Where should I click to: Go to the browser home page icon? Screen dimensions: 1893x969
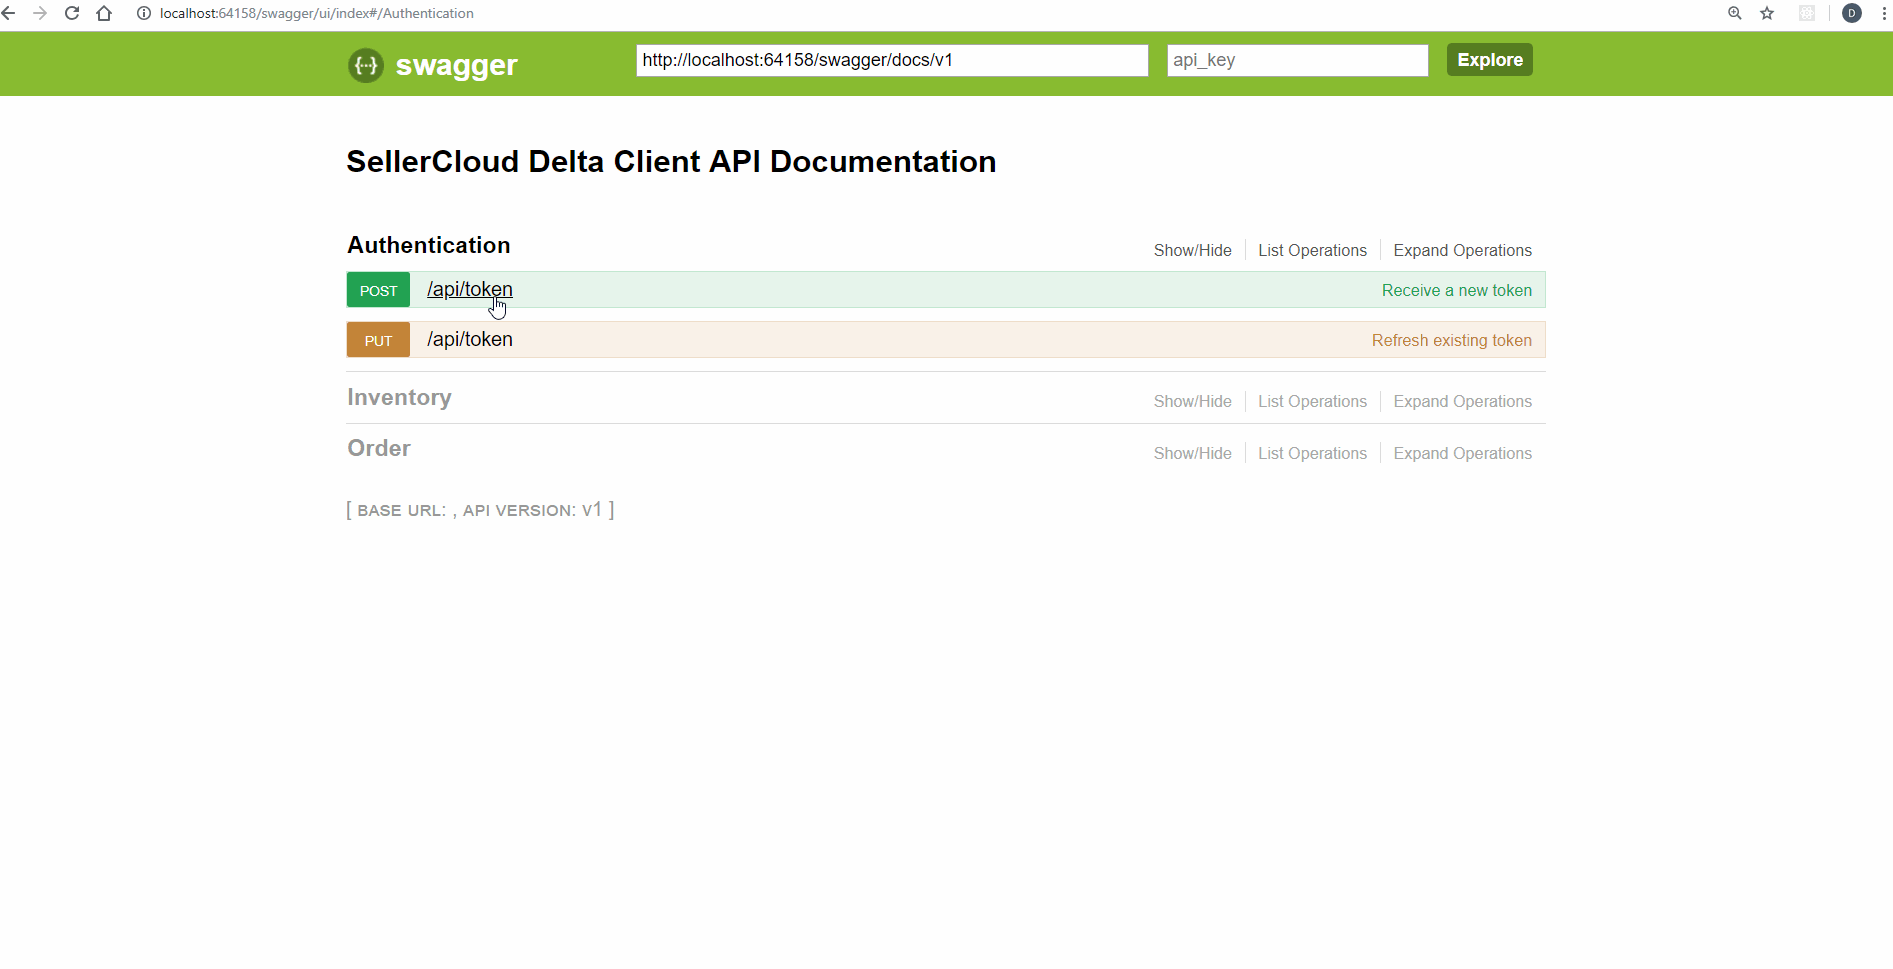coord(104,13)
